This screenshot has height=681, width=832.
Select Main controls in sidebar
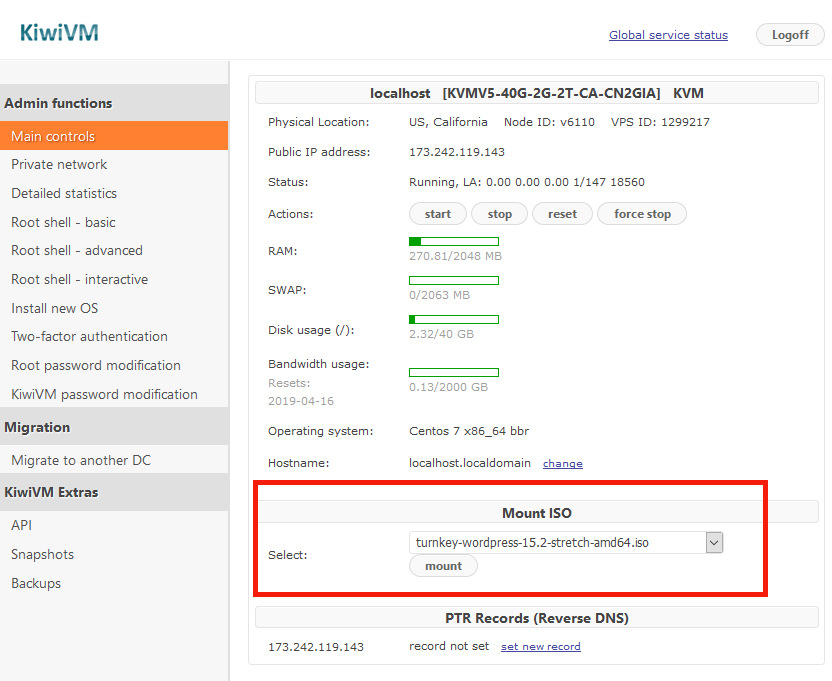53,136
